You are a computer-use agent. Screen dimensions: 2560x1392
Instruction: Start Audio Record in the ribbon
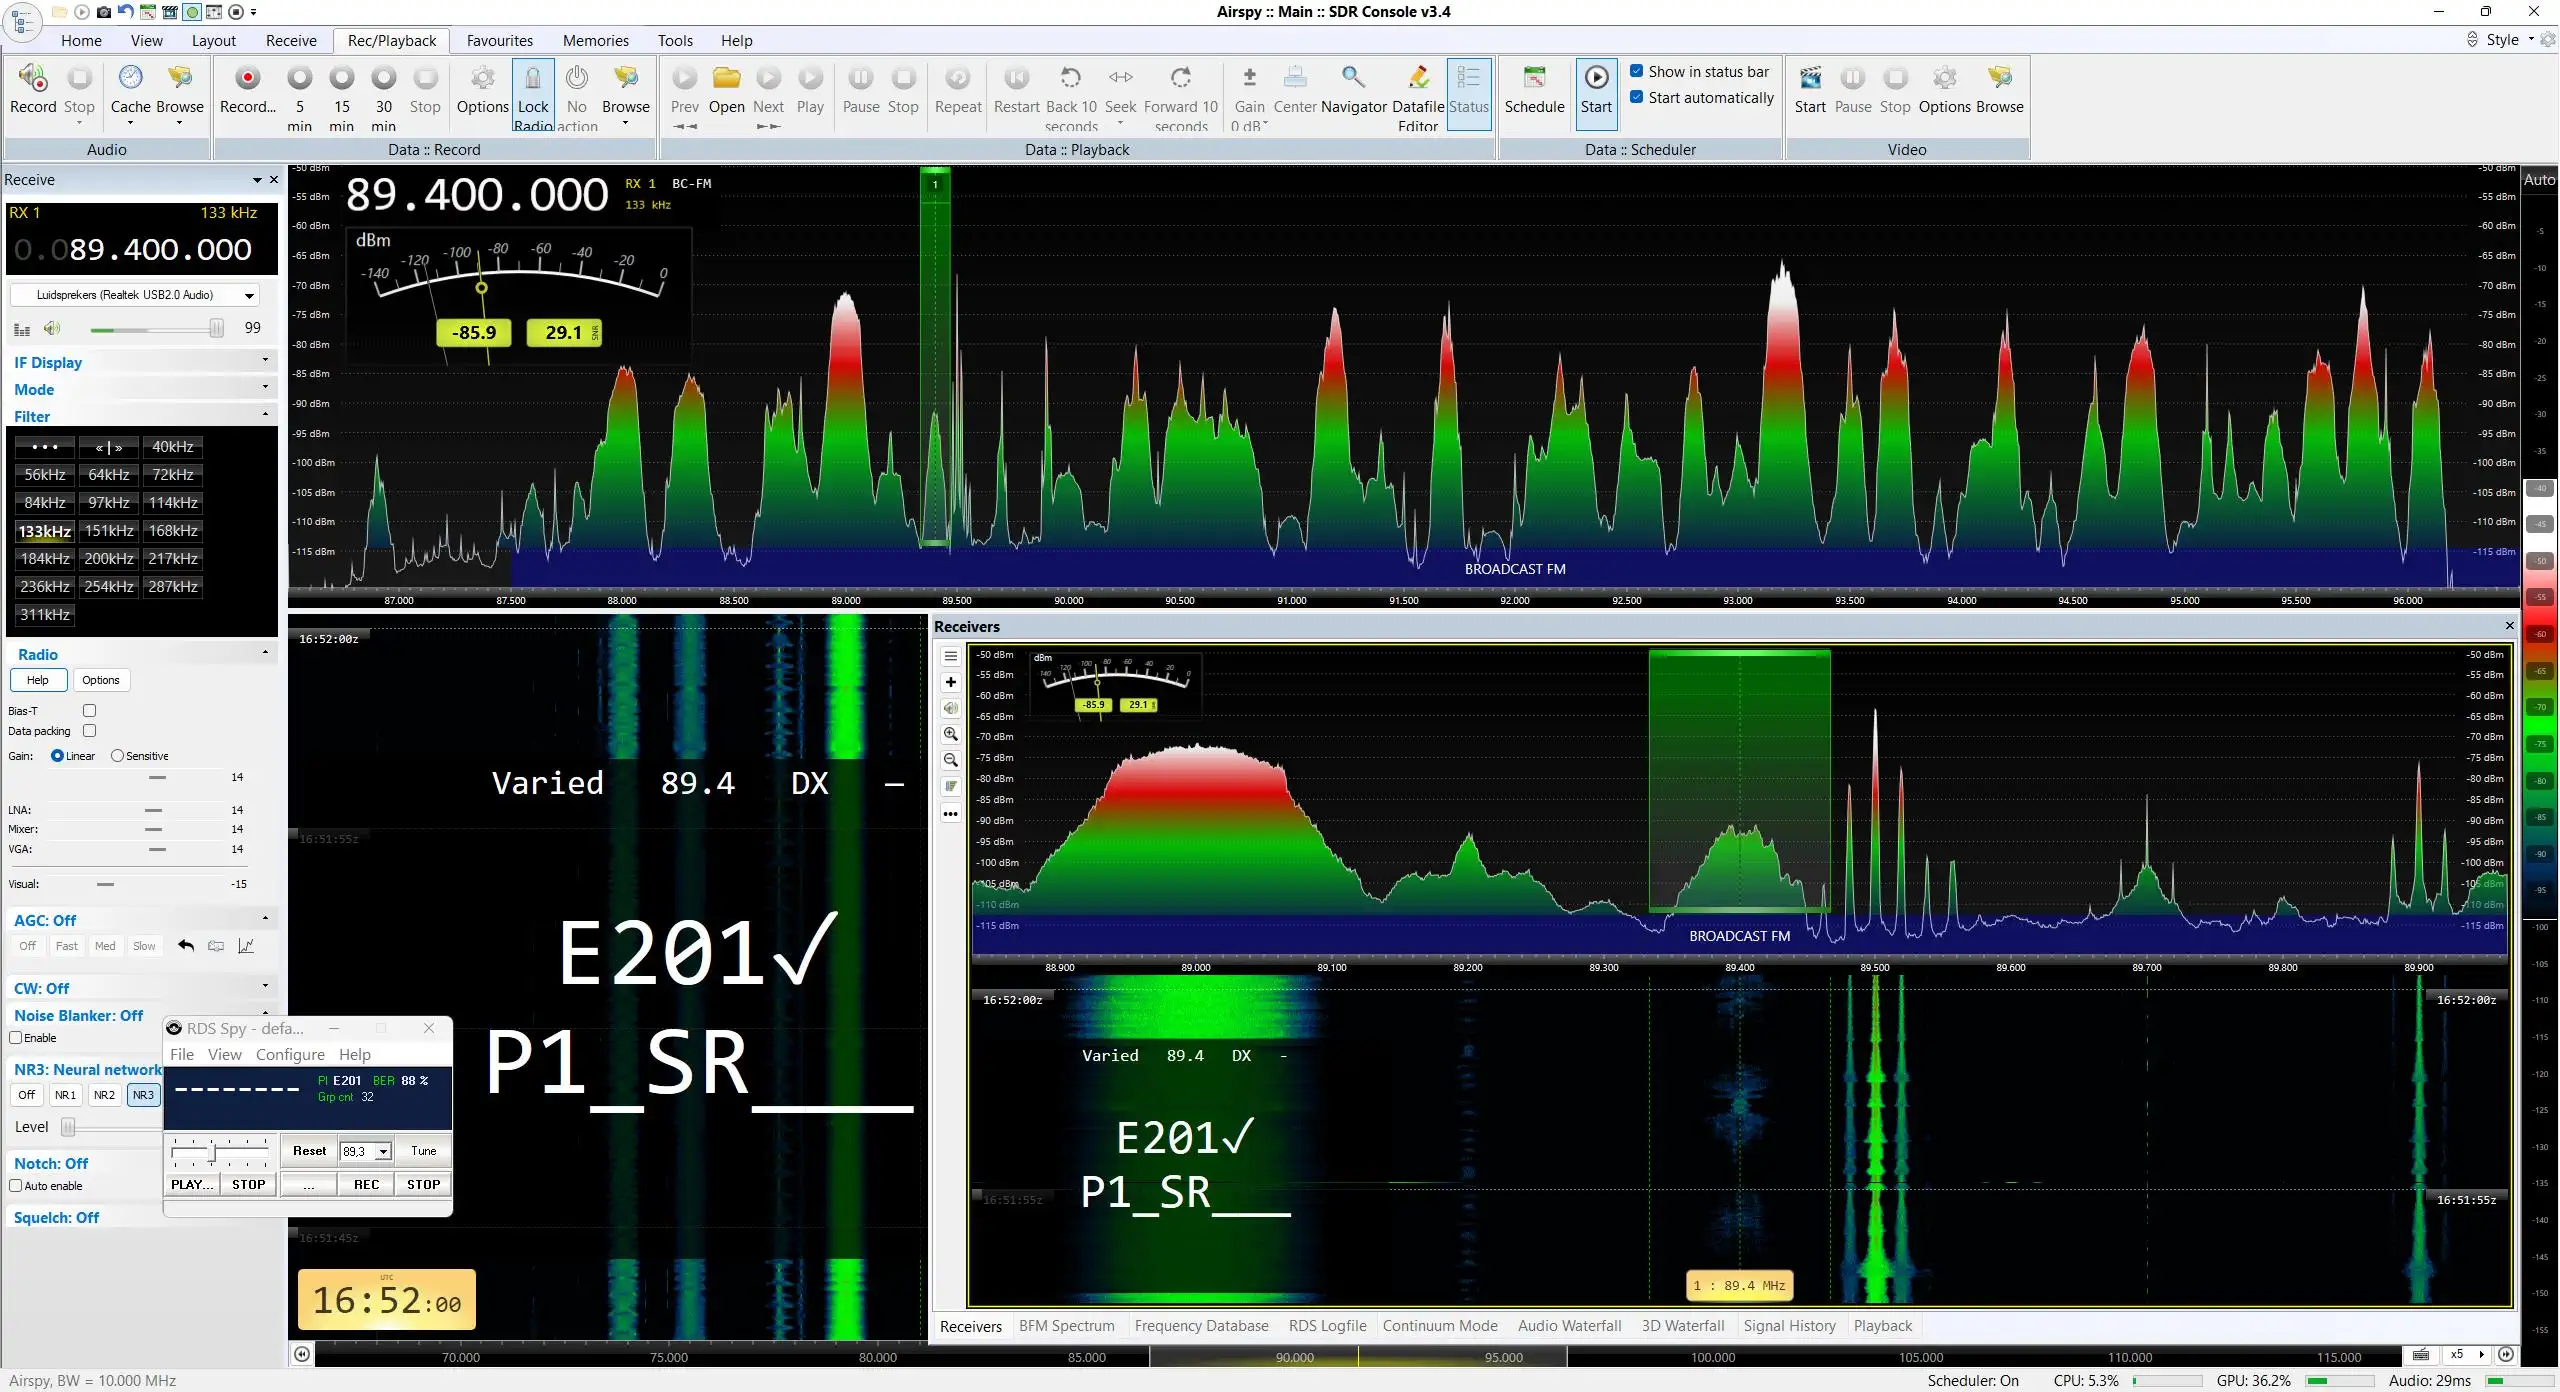[x=33, y=89]
